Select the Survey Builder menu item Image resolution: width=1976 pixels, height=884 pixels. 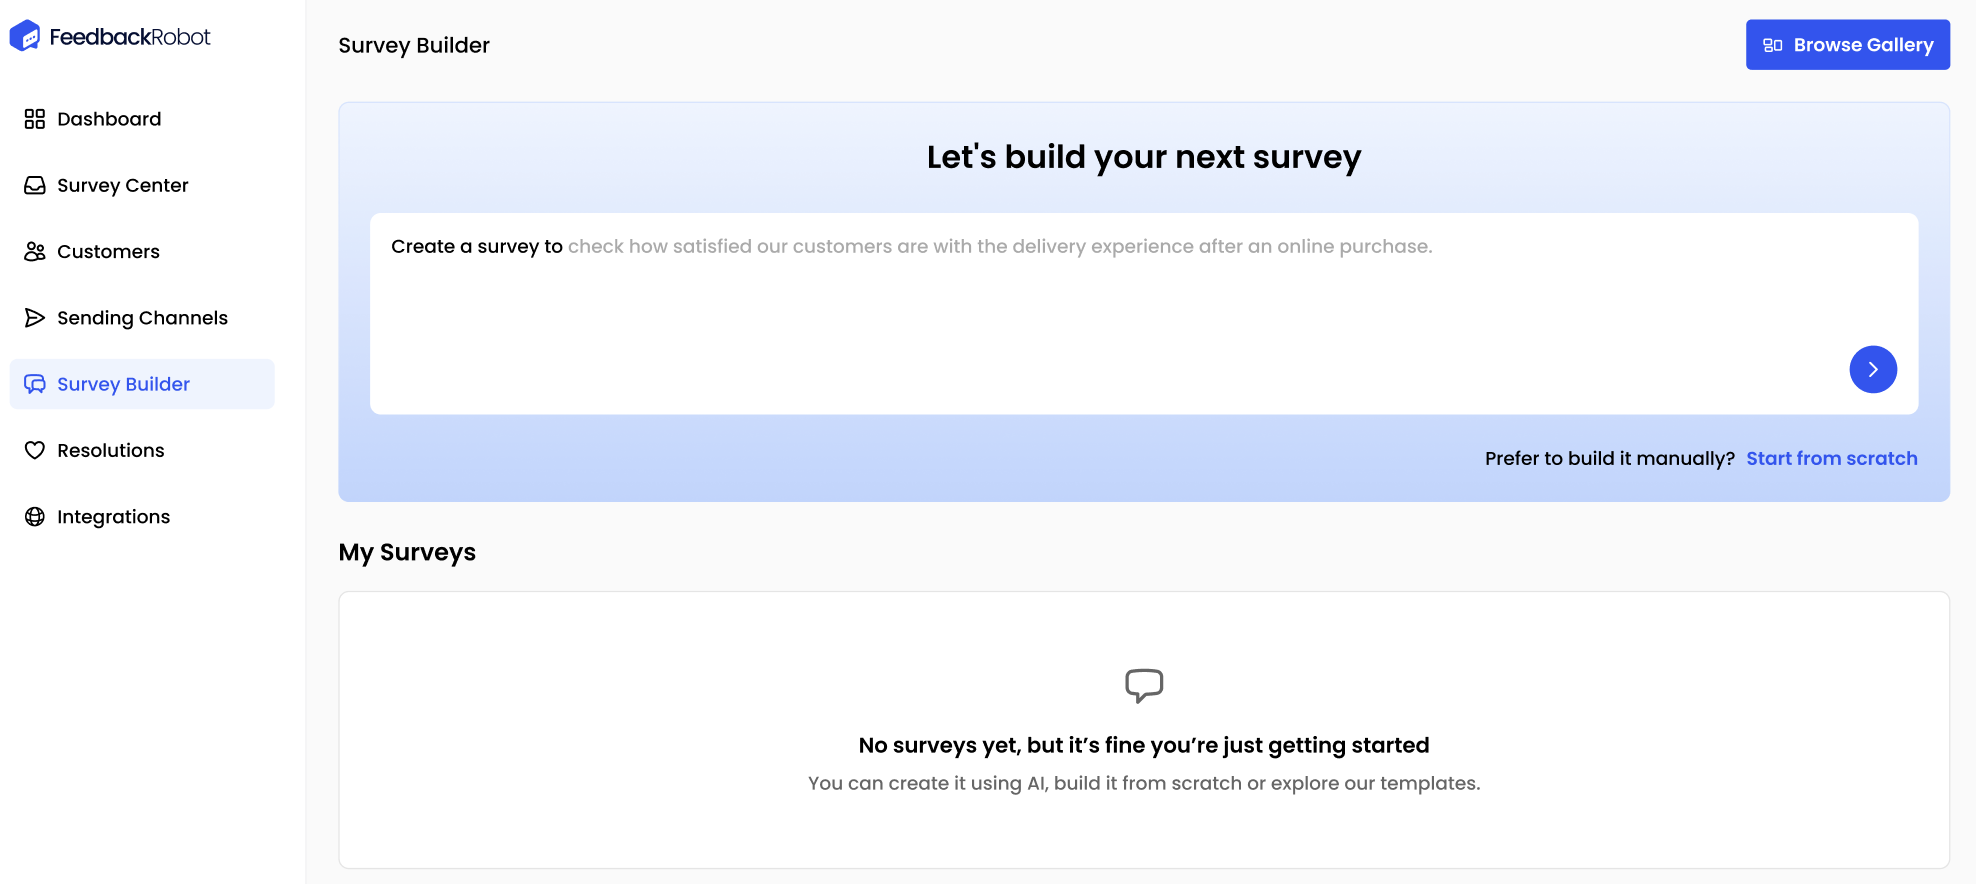click(123, 383)
